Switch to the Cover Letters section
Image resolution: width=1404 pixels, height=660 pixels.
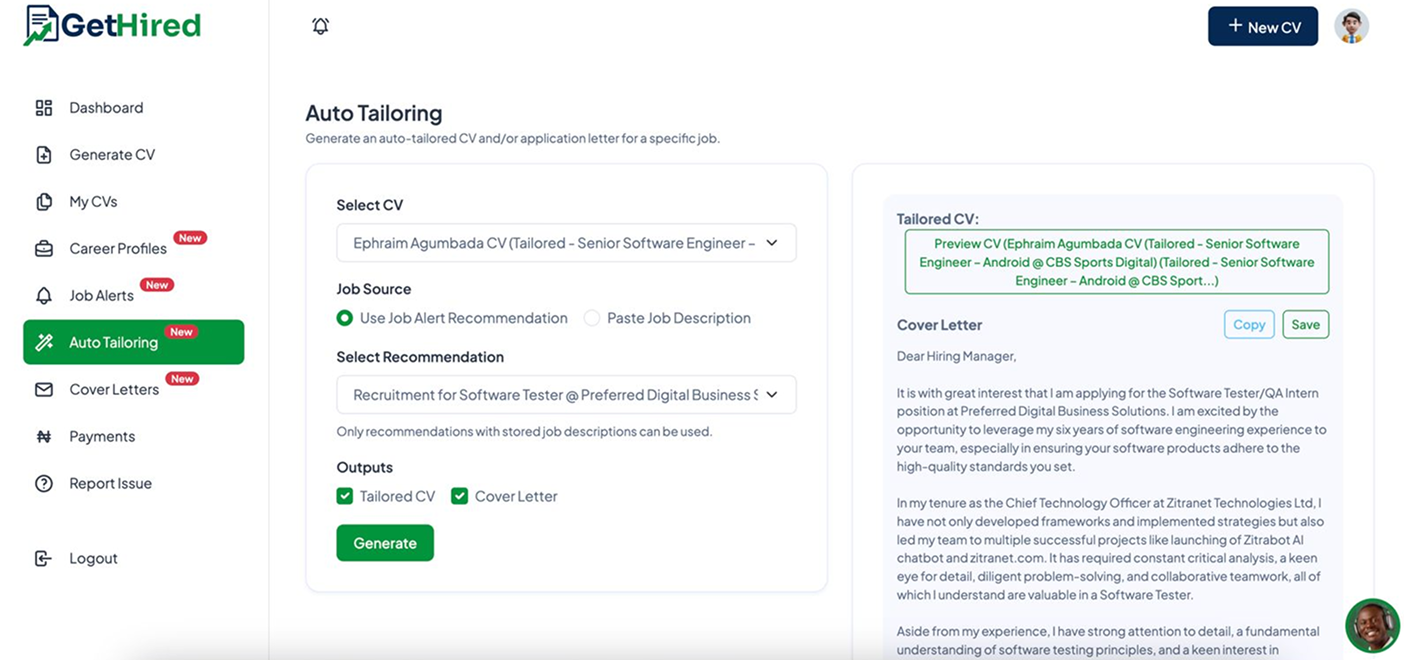pos(114,389)
